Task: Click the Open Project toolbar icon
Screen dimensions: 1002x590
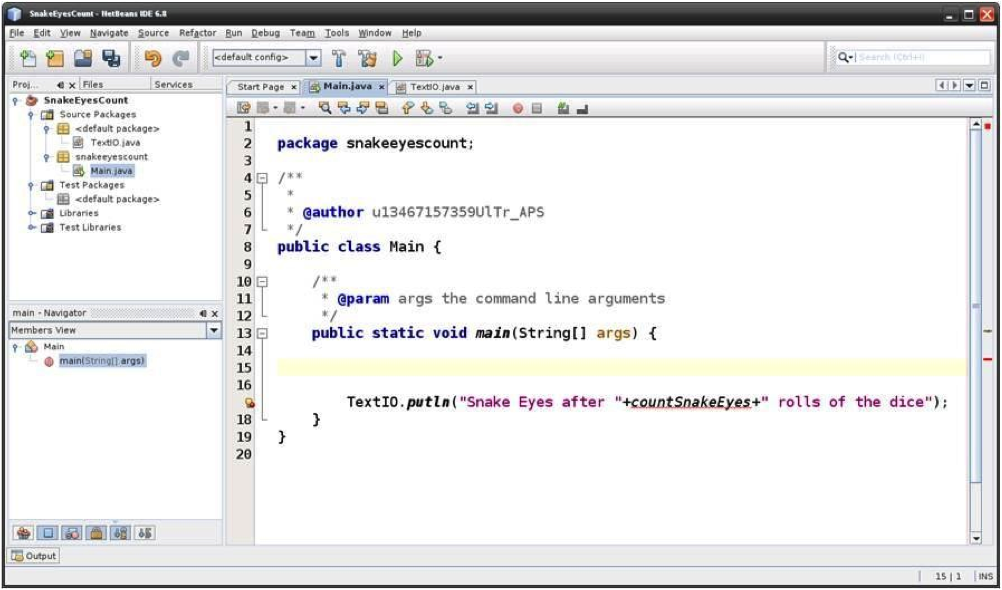Action: click(x=84, y=58)
